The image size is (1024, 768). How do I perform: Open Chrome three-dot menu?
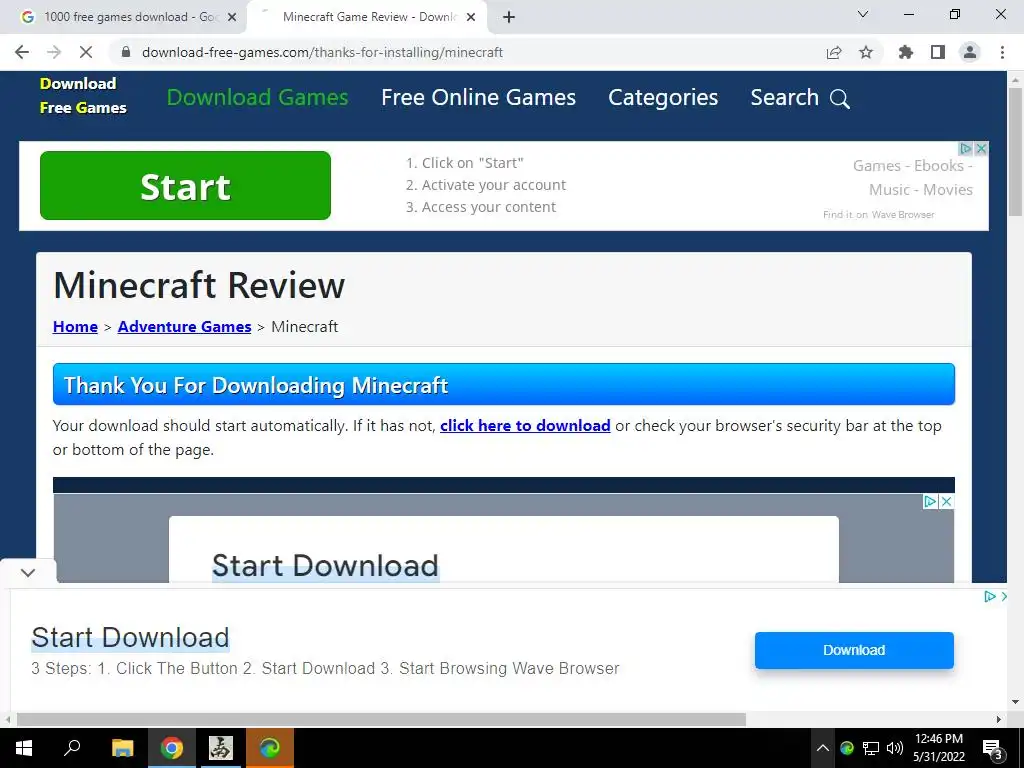(x=1002, y=52)
